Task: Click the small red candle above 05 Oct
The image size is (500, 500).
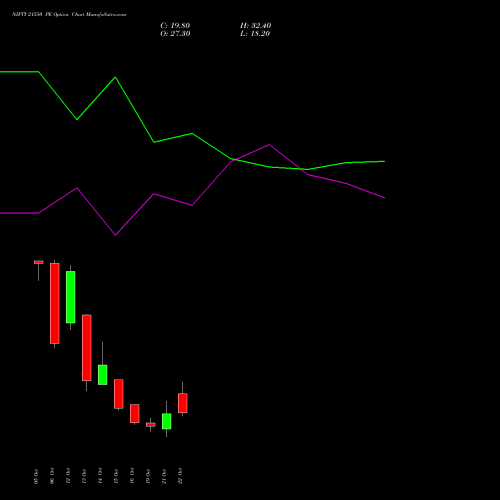Action: point(39,262)
